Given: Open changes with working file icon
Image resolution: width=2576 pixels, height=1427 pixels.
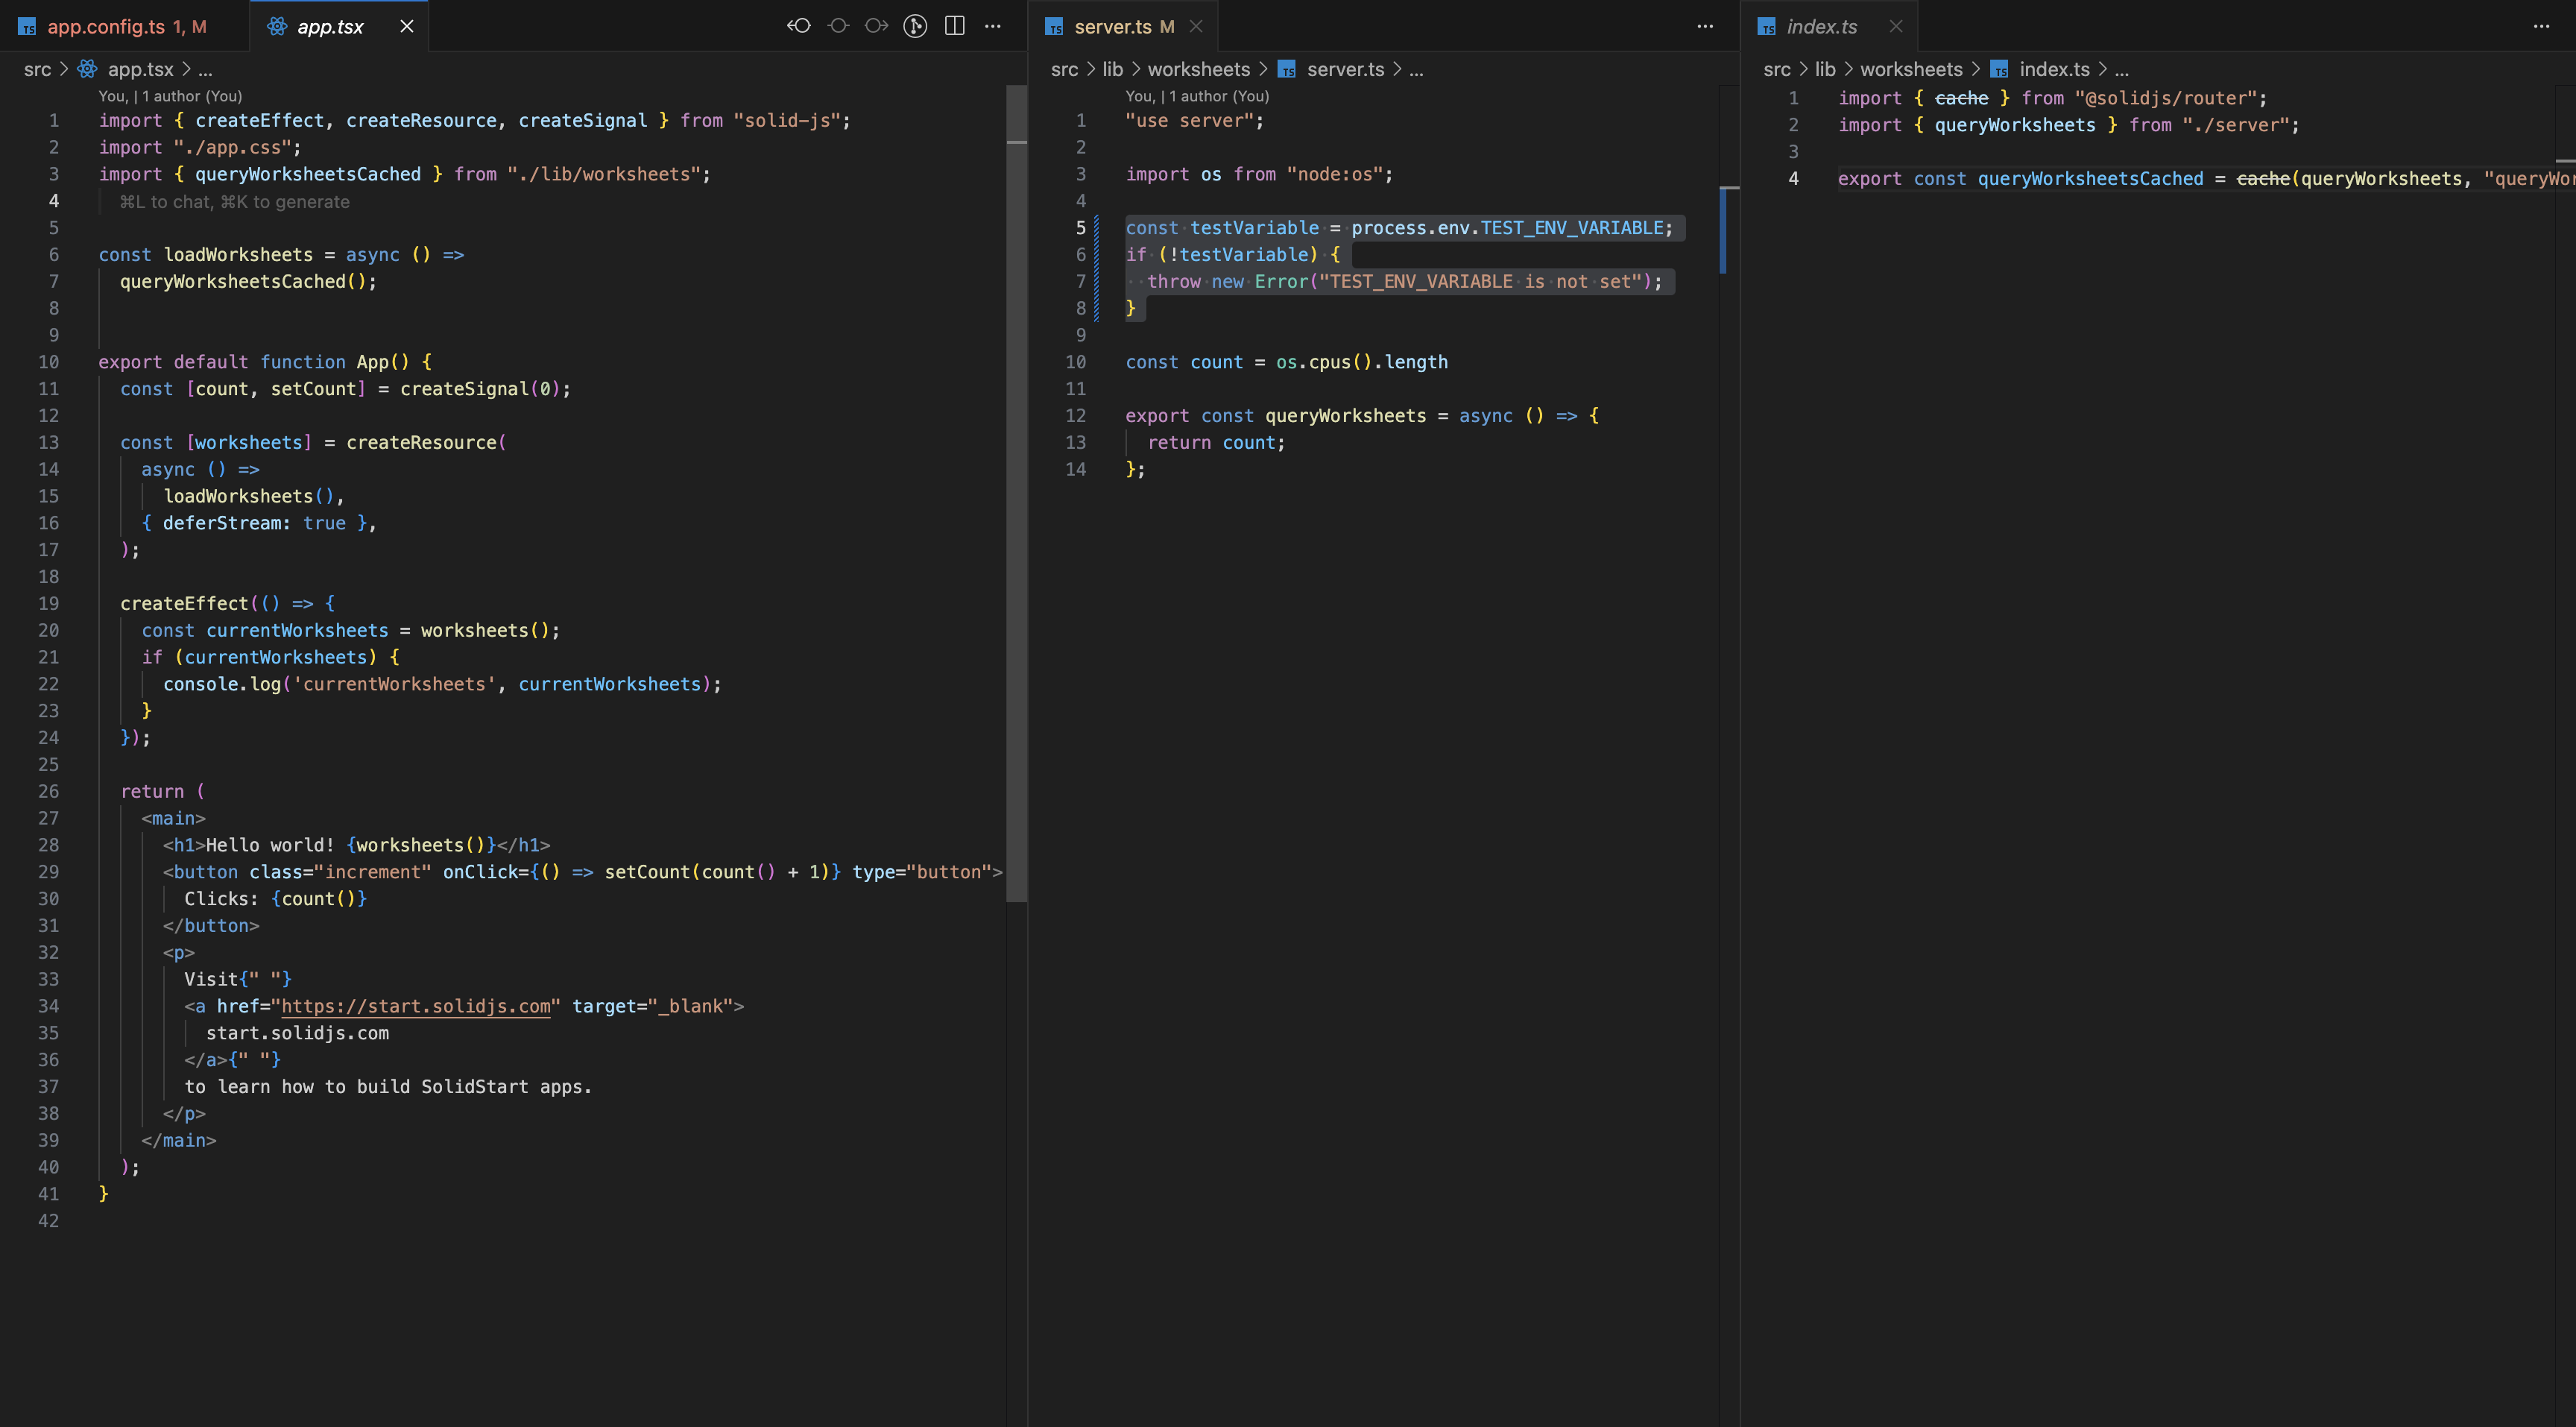Looking at the screenshot, I should tap(838, 26).
